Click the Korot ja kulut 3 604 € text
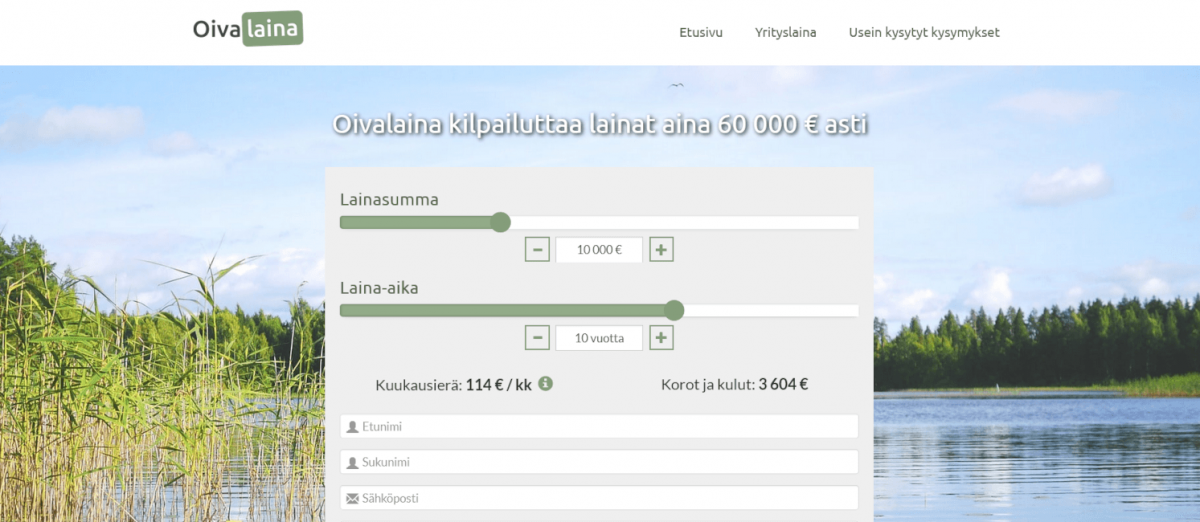The width and height of the screenshot is (1200, 522). (735, 384)
